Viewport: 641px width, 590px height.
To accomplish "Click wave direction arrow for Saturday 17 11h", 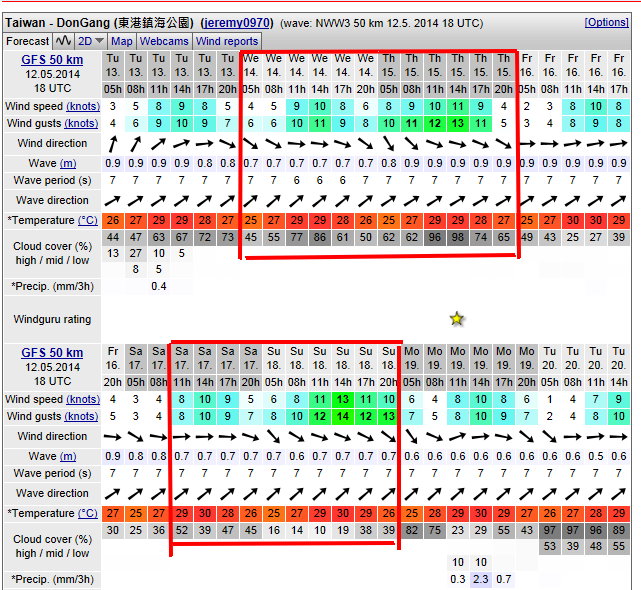I will pyautogui.click(x=182, y=494).
